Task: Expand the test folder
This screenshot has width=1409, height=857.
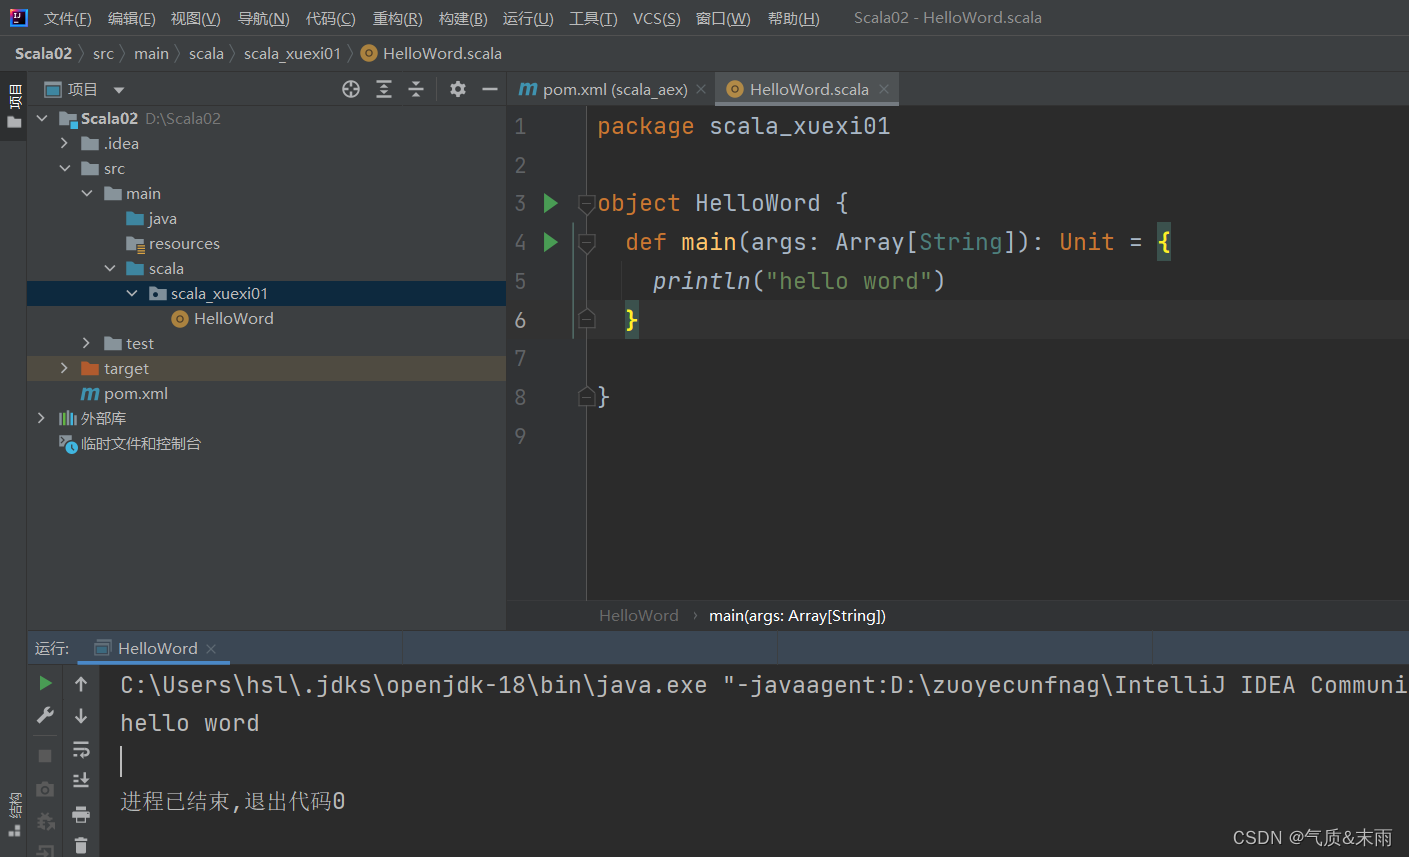Action: (87, 343)
